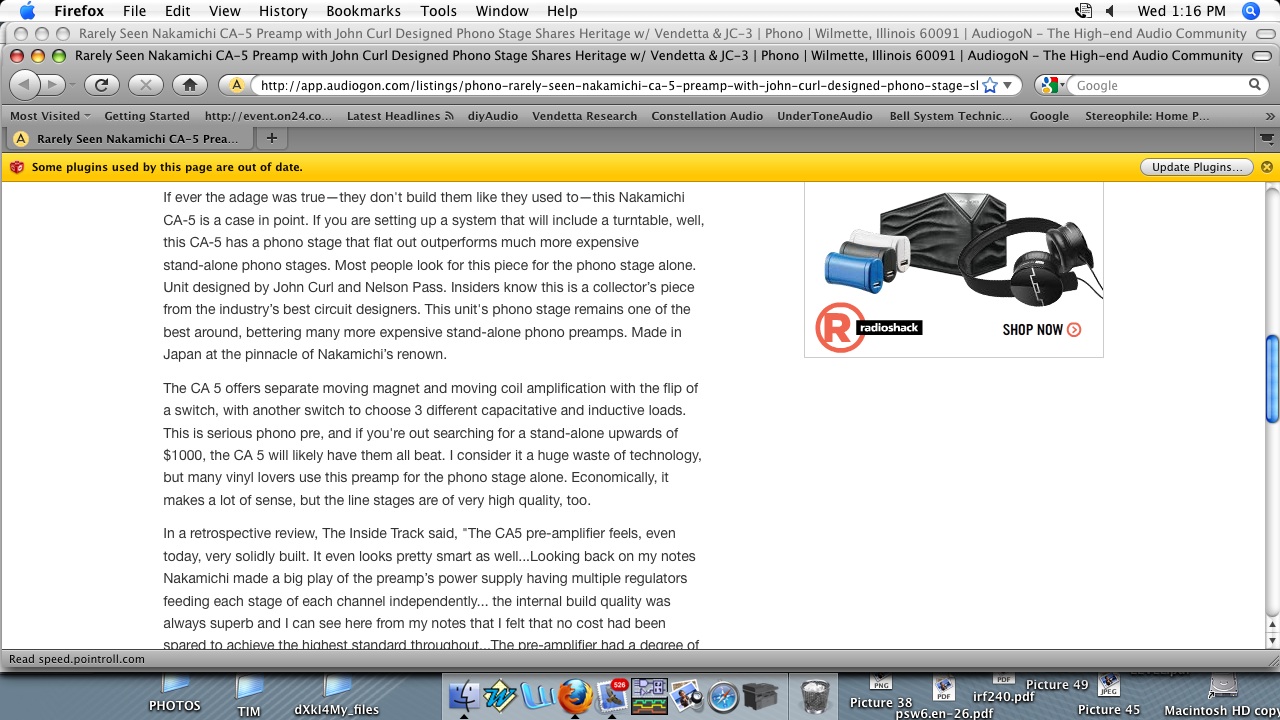Open Spotlight search icon in menu bar

click(x=1250, y=11)
